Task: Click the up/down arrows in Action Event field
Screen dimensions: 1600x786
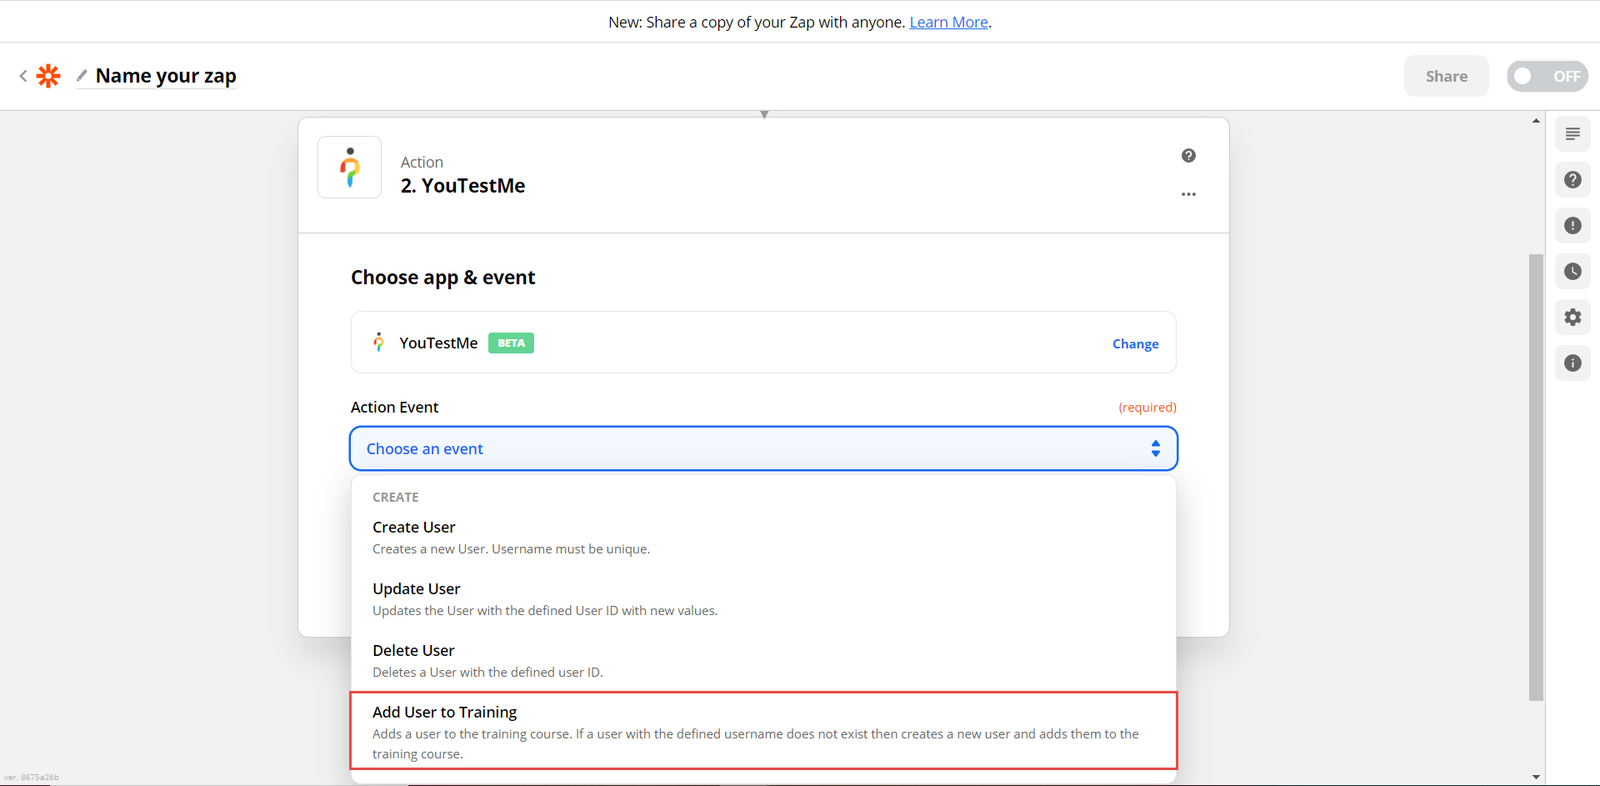Action: pyautogui.click(x=1155, y=449)
